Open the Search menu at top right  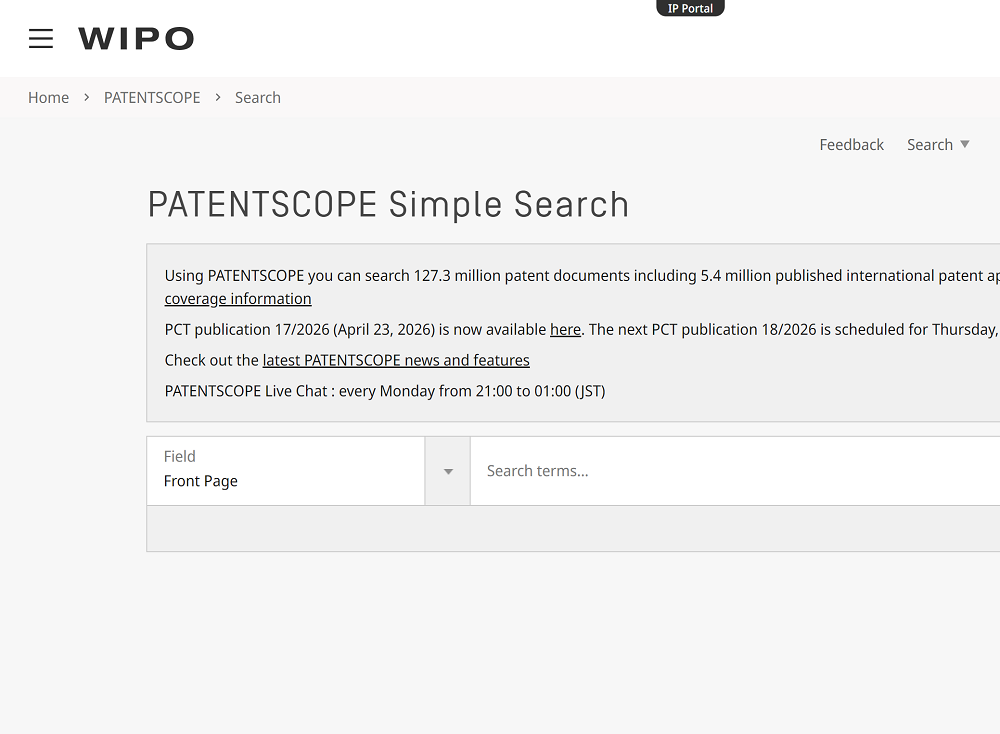click(929, 145)
